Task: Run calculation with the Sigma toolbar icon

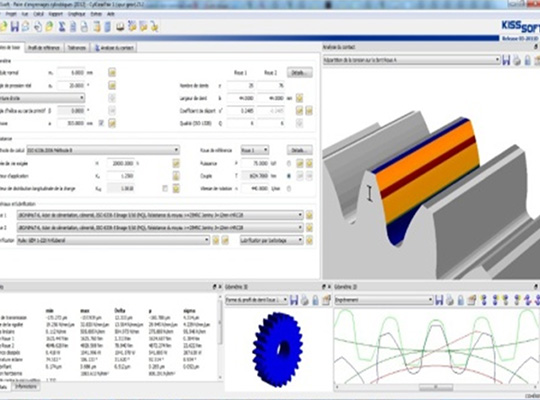Action: [62, 27]
